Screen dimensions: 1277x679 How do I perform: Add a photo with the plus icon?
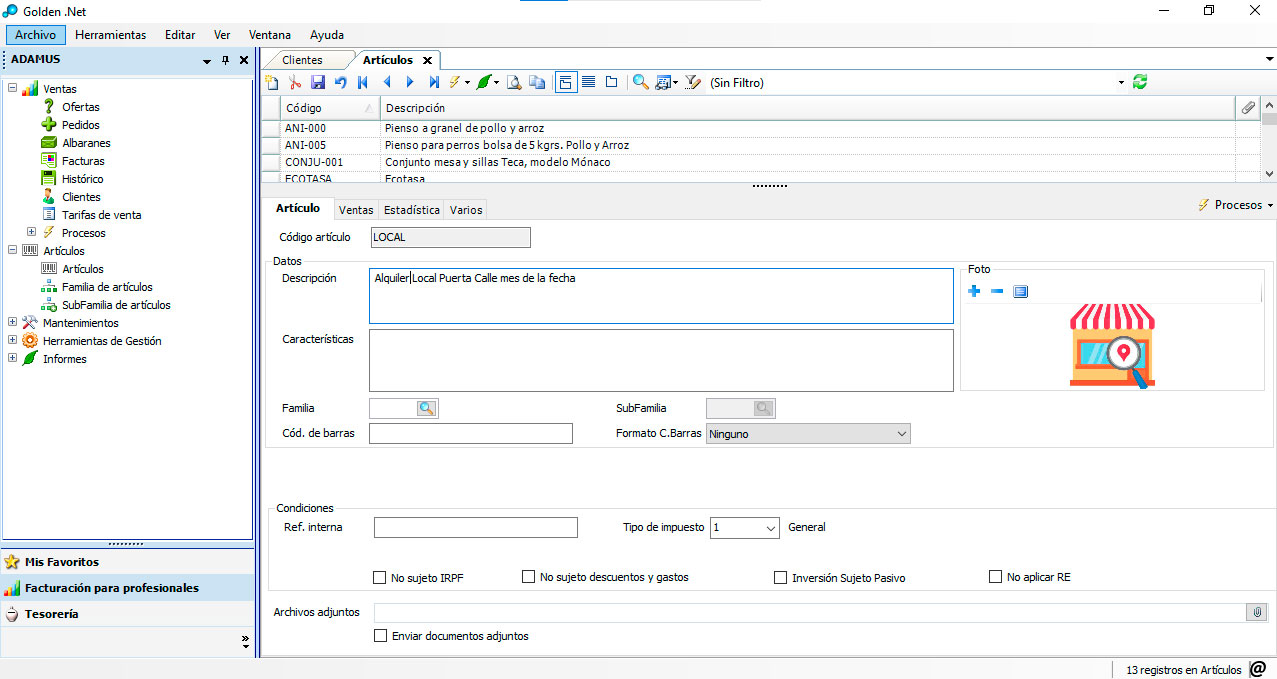[x=974, y=291]
